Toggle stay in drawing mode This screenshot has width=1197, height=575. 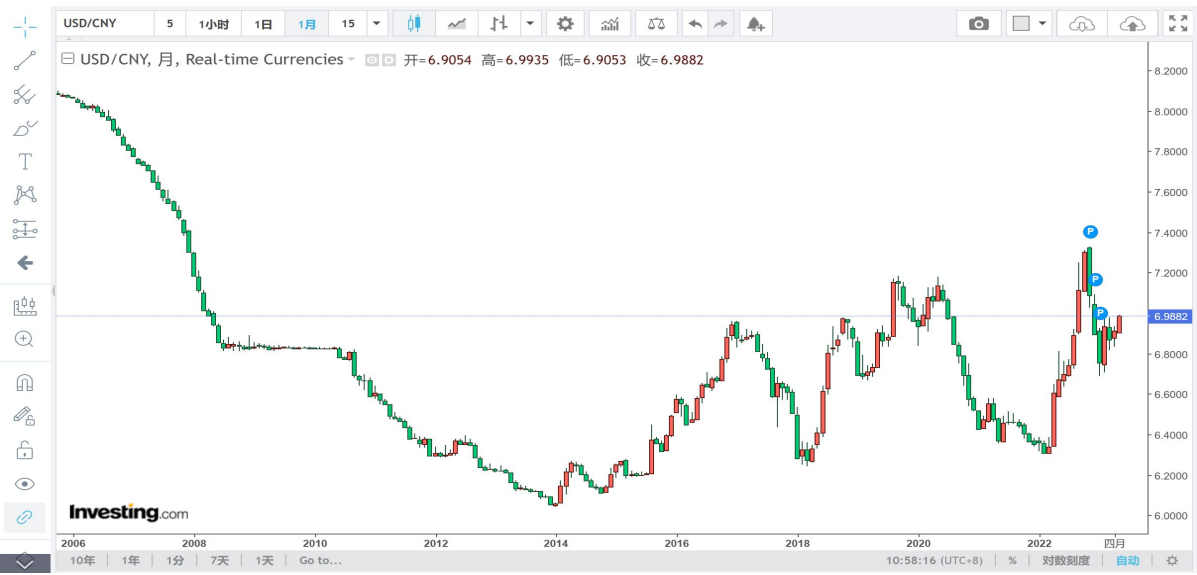(25, 415)
